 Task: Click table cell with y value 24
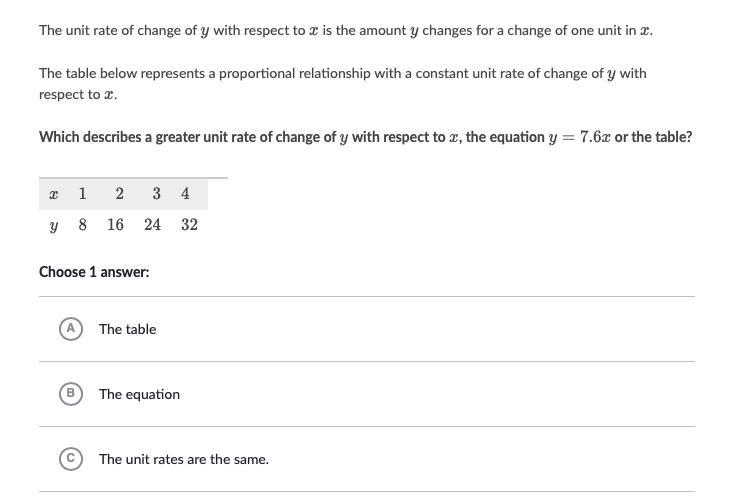(x=152, y=225)
